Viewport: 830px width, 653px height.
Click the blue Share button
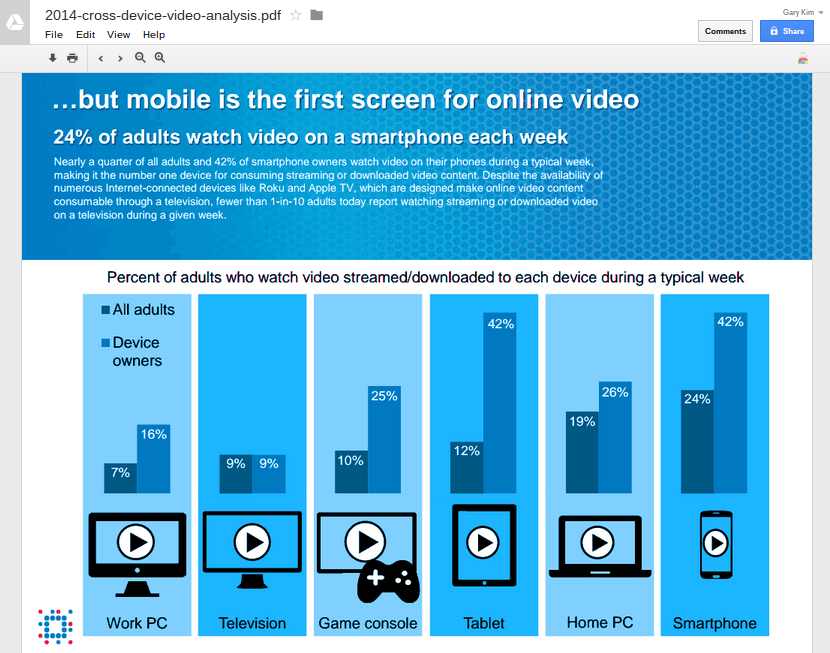pyautogui.click(x=787, y=31)
